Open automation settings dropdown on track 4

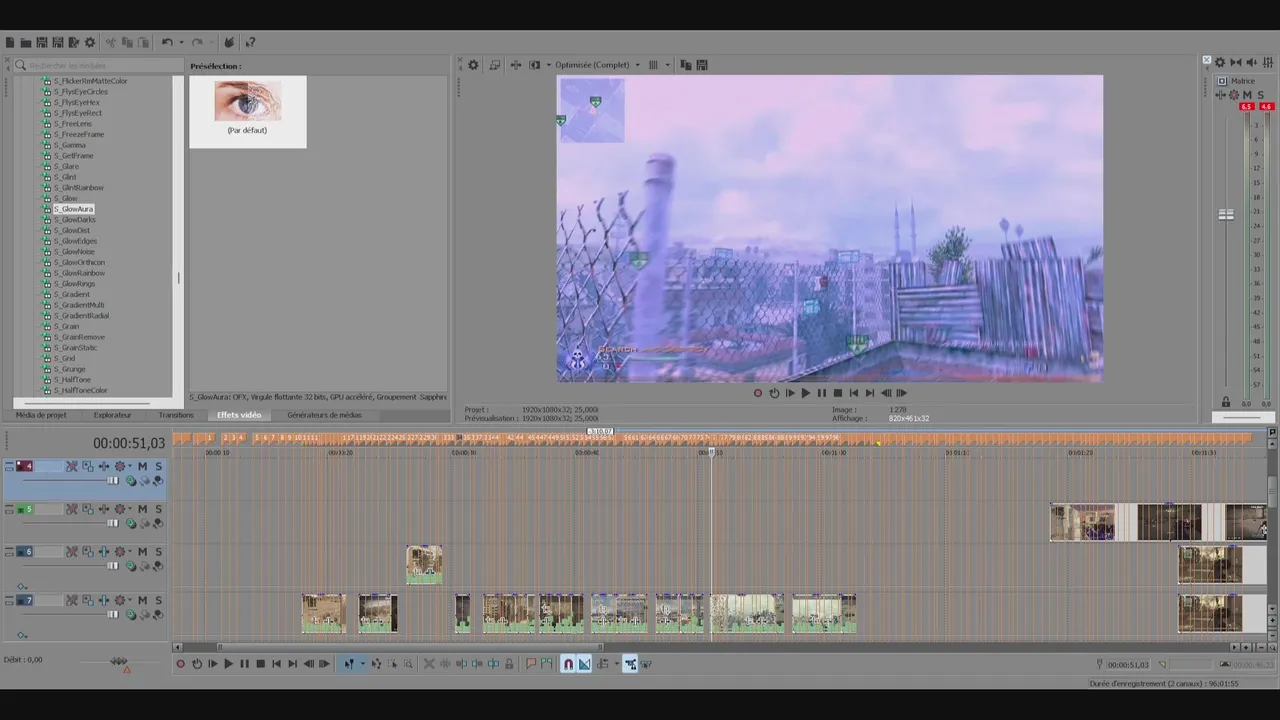point(130,466)
